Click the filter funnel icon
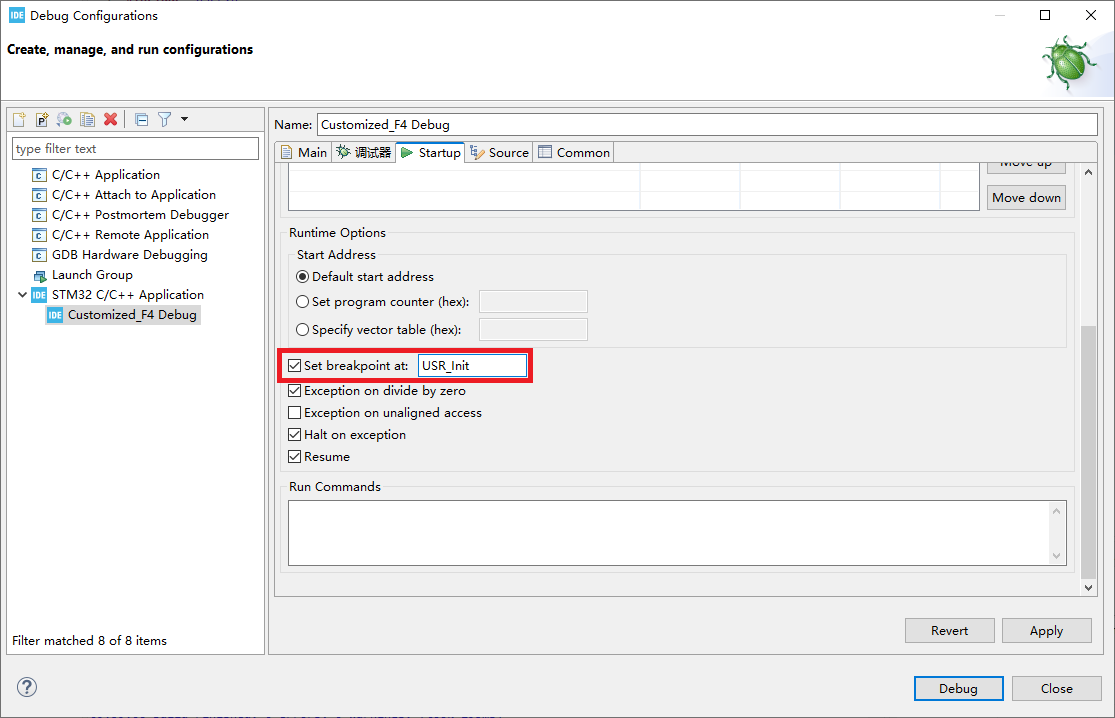Viewport: 1115px width, 718px height. coord(164,120)
